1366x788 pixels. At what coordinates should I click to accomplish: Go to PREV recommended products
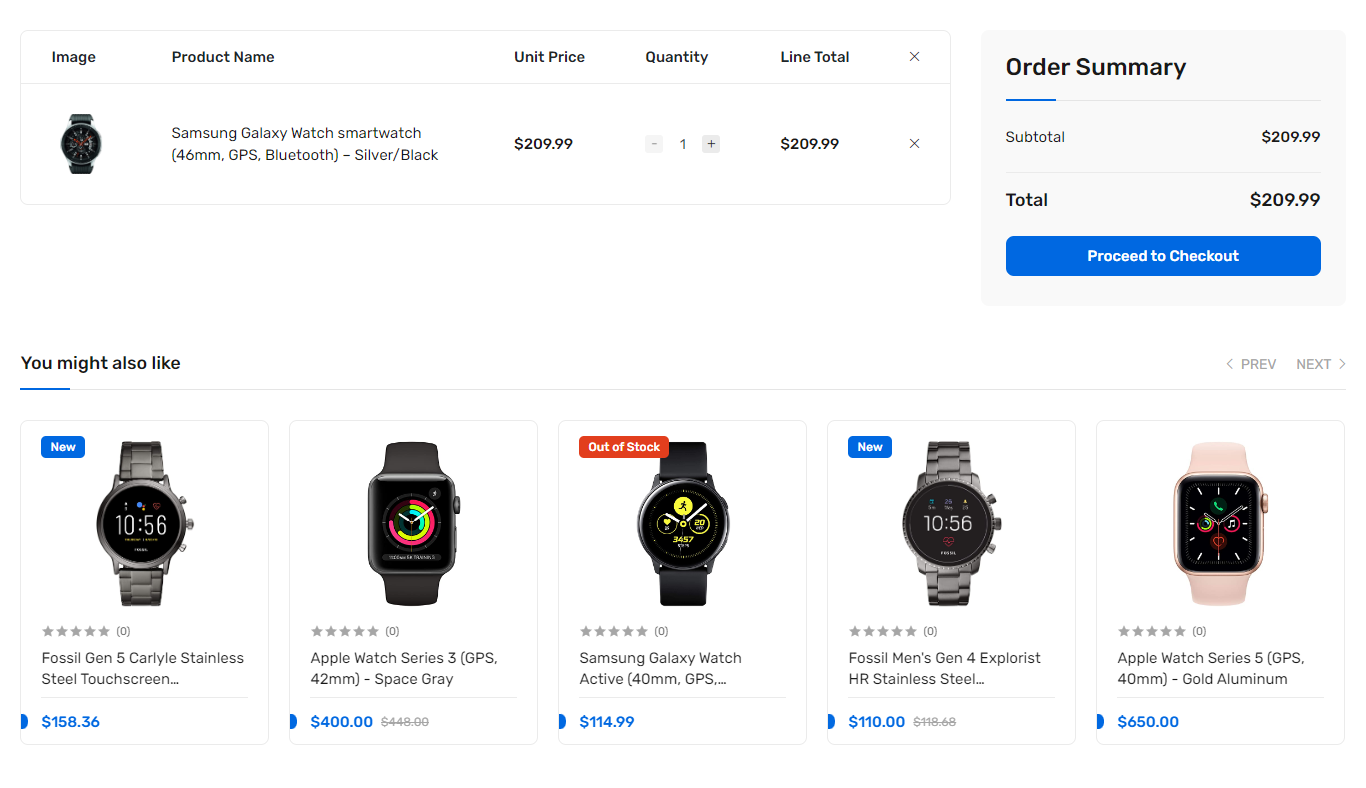[1251, 364]
